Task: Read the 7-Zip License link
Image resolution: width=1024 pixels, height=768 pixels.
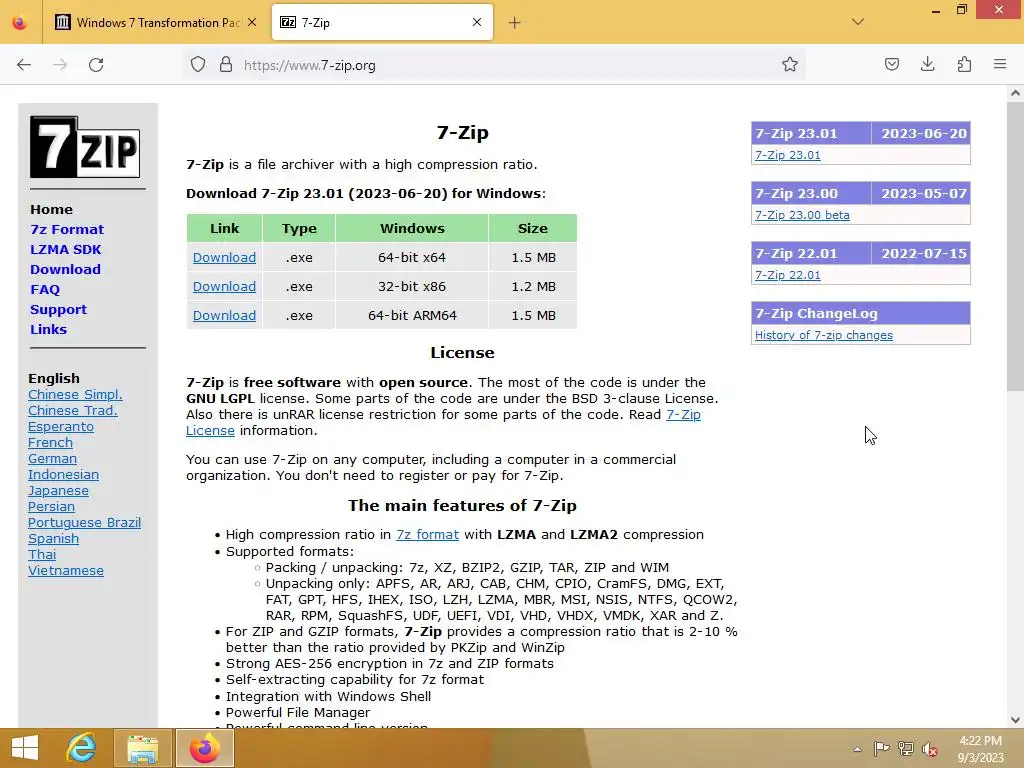Action: click(683, 414)
